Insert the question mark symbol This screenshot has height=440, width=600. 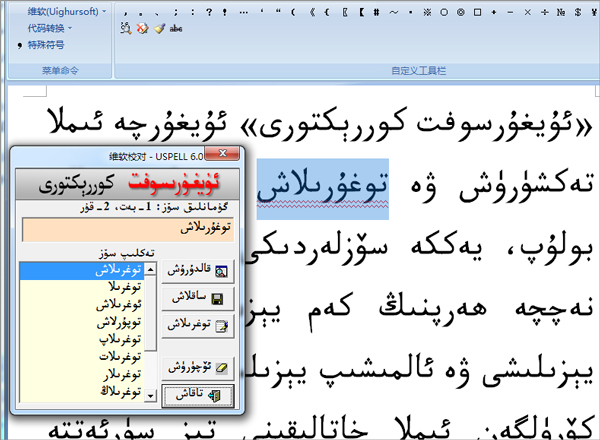pos(209,13)
